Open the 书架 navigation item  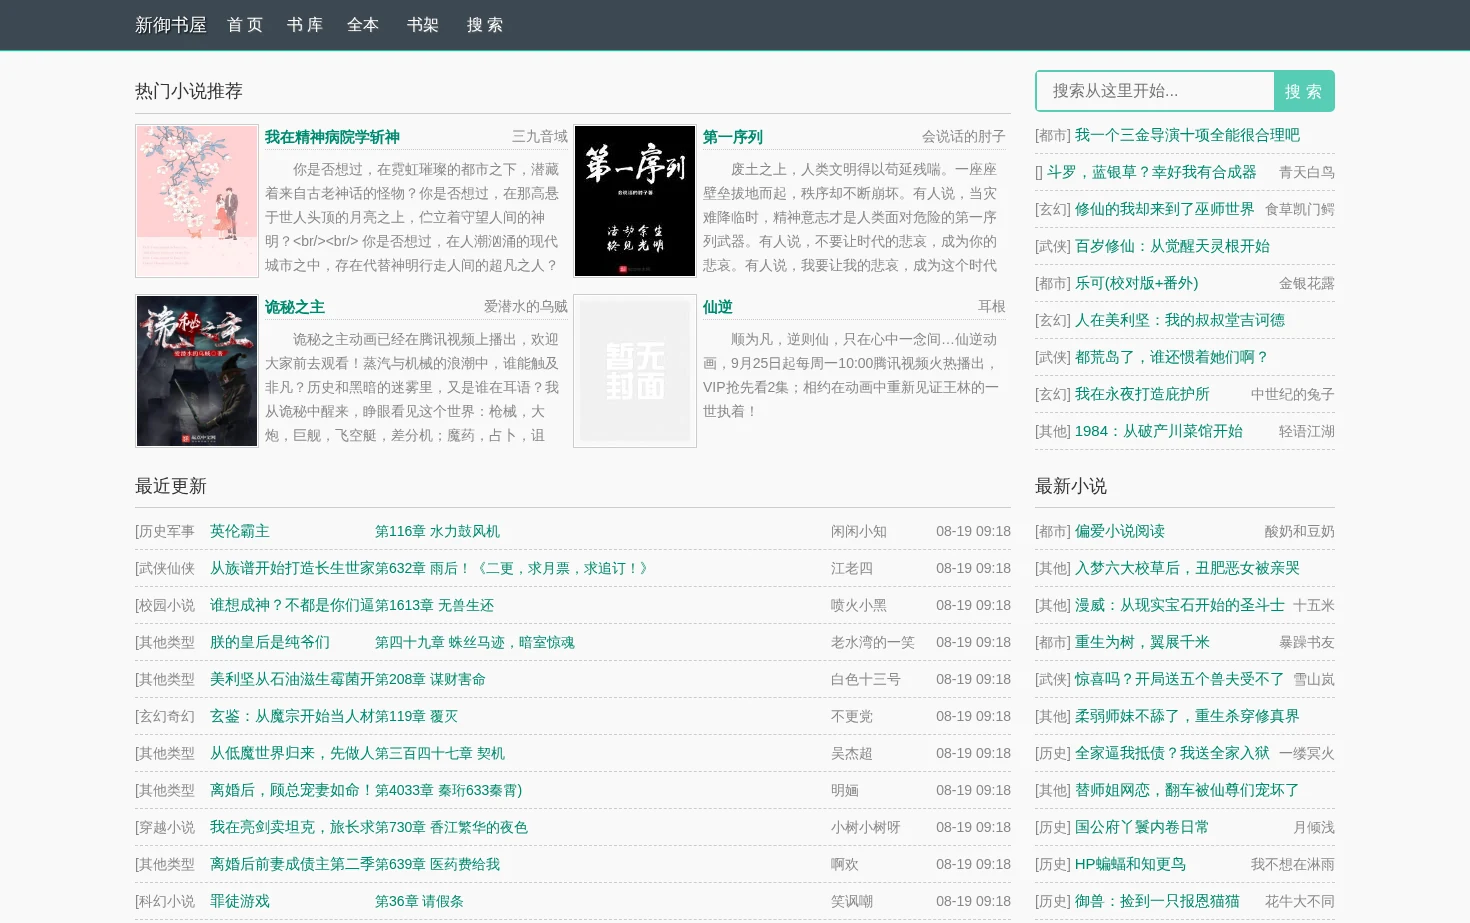pyautogui.click(x=423, y=25)
